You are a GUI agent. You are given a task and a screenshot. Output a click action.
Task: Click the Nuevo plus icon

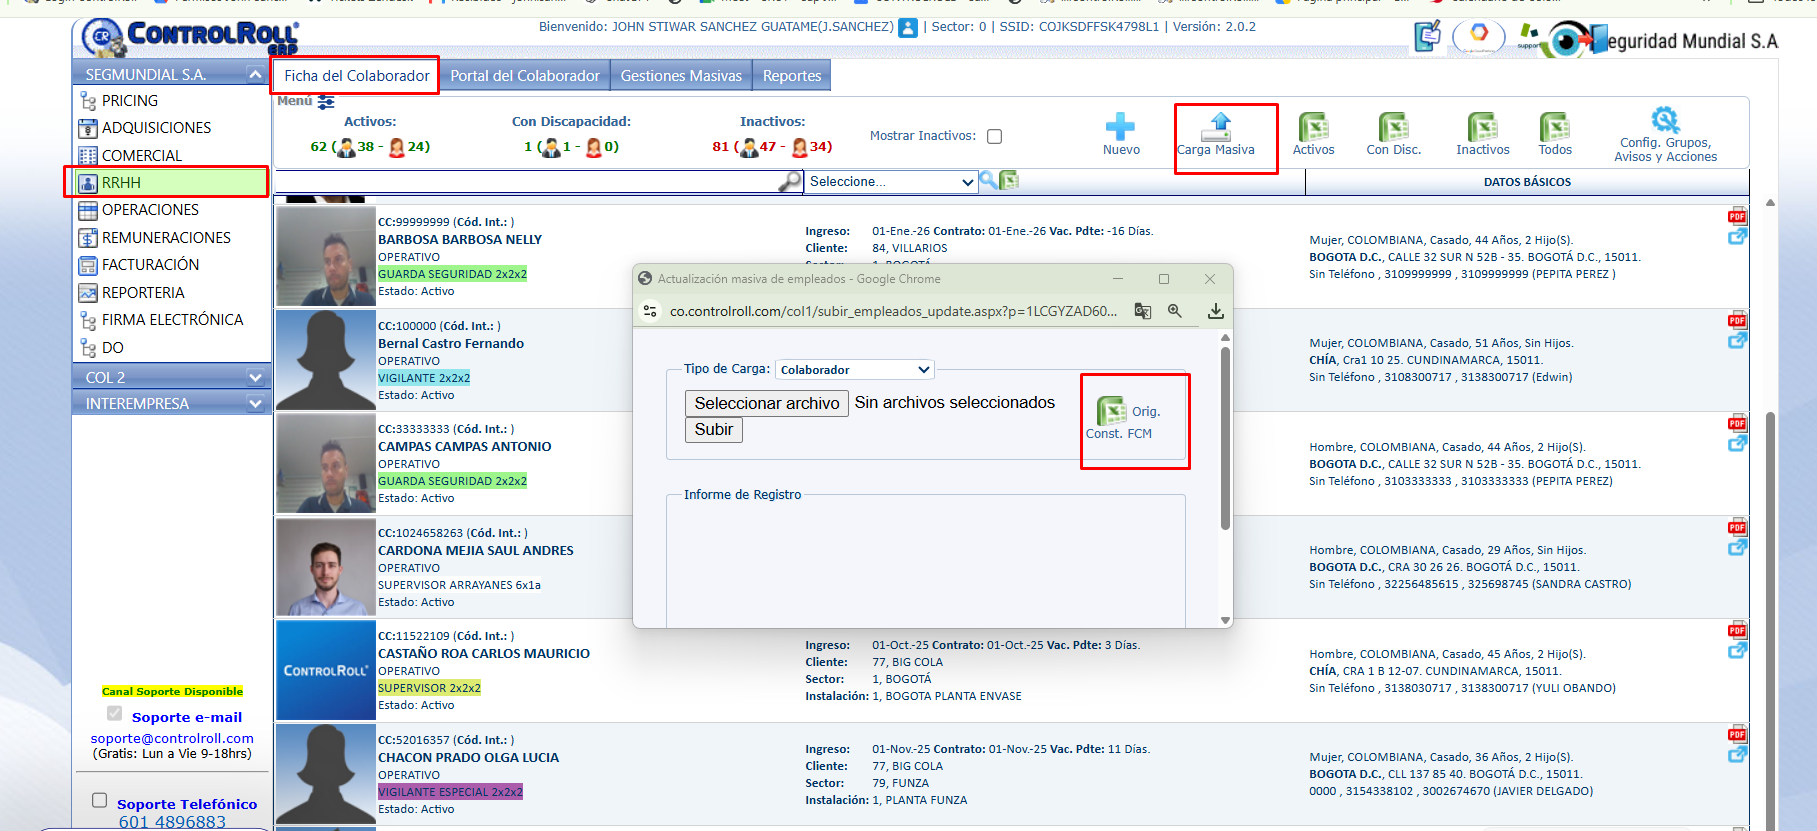coord(1120,127)
